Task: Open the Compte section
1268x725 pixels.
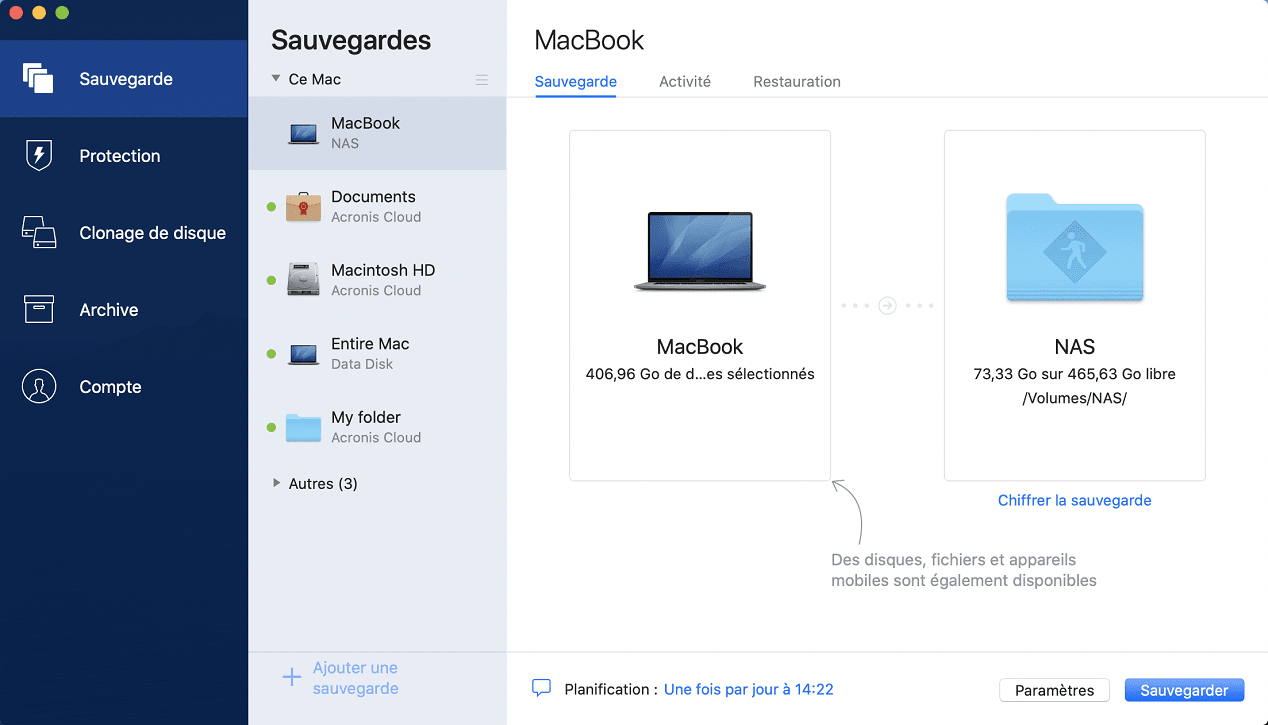Action: (x=124, y=387)
